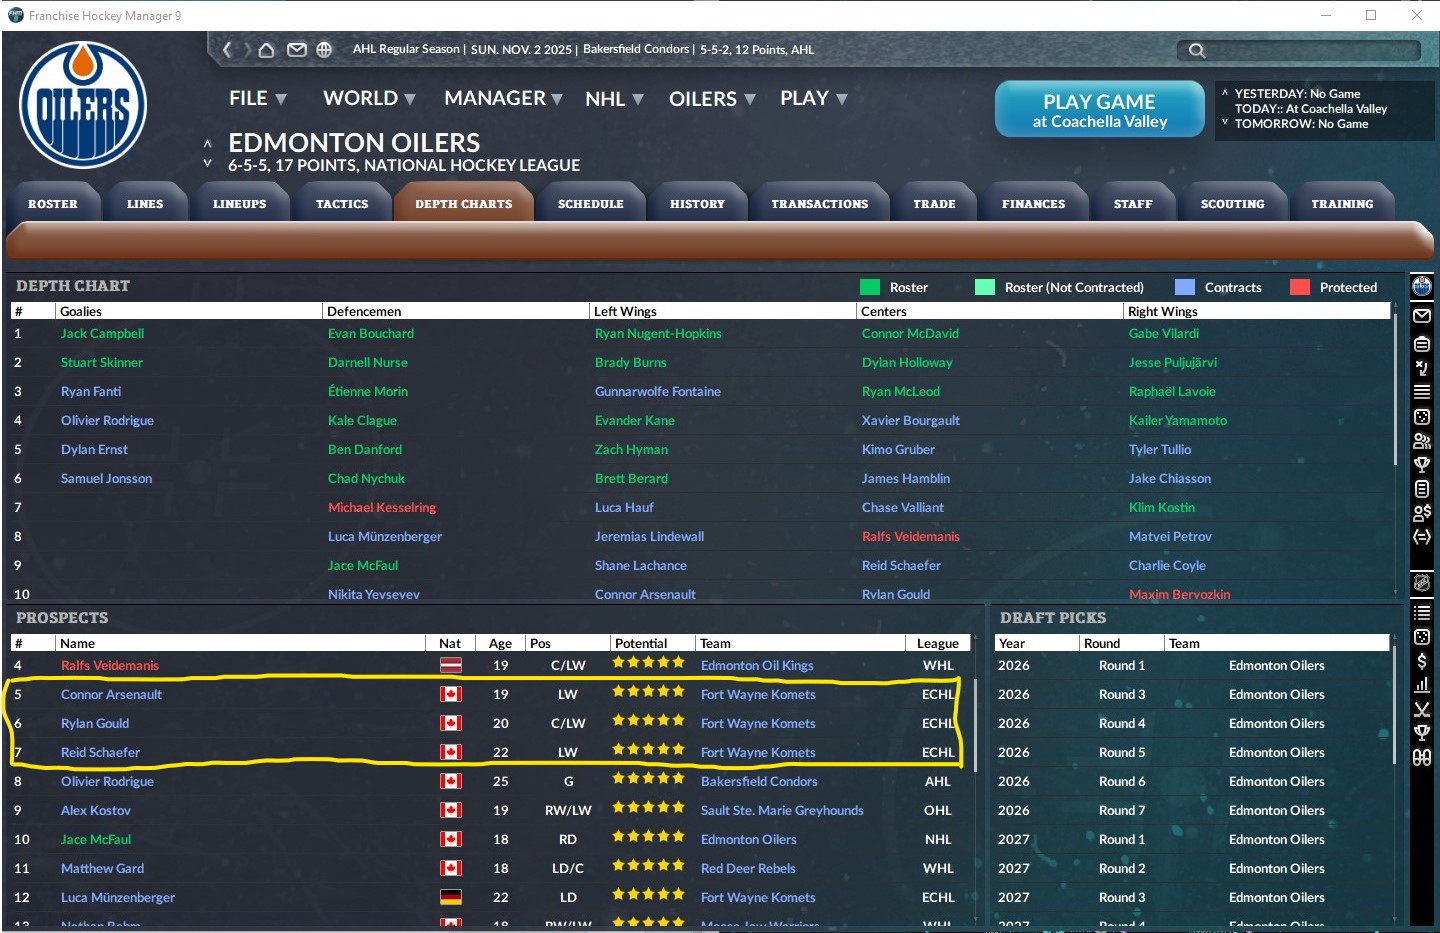Click the home icon in top toolbar
Viewport: 1440px width, 933px height.
266,50
